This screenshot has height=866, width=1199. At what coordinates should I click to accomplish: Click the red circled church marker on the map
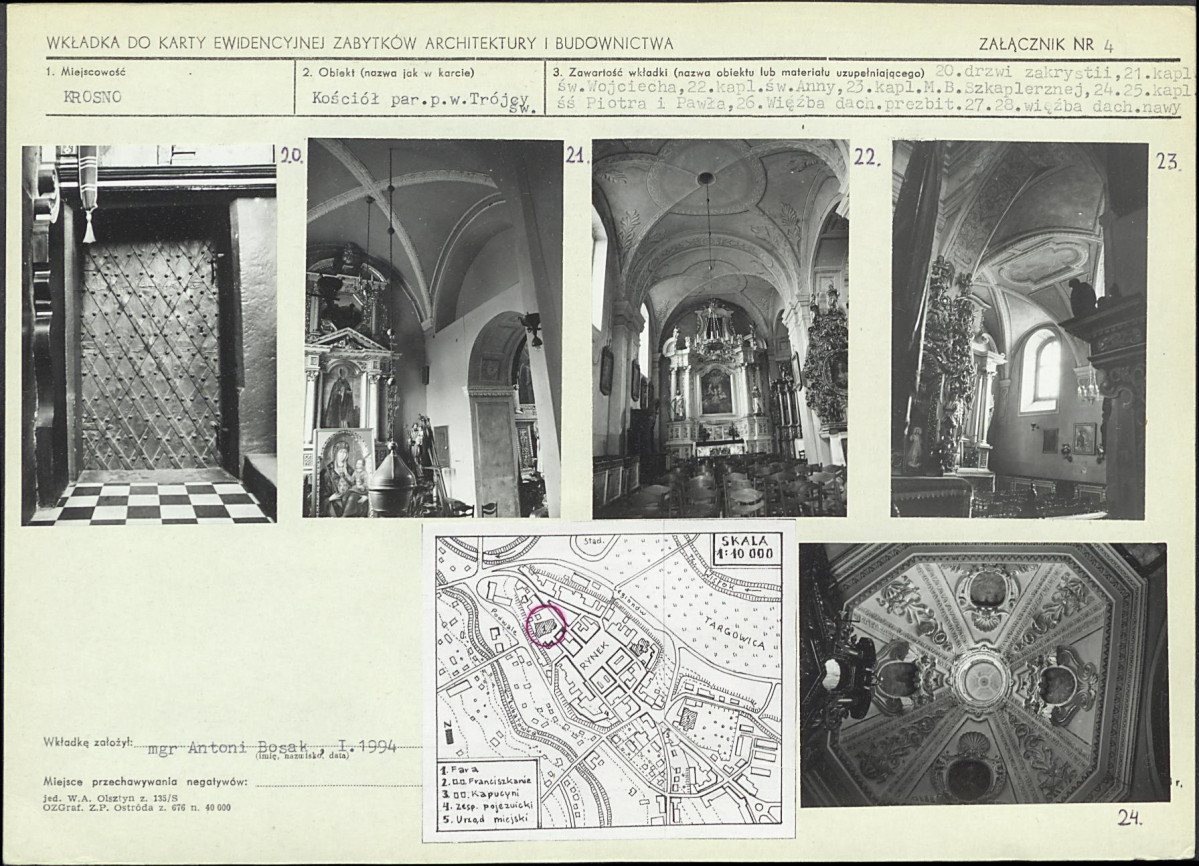[546, 625]
